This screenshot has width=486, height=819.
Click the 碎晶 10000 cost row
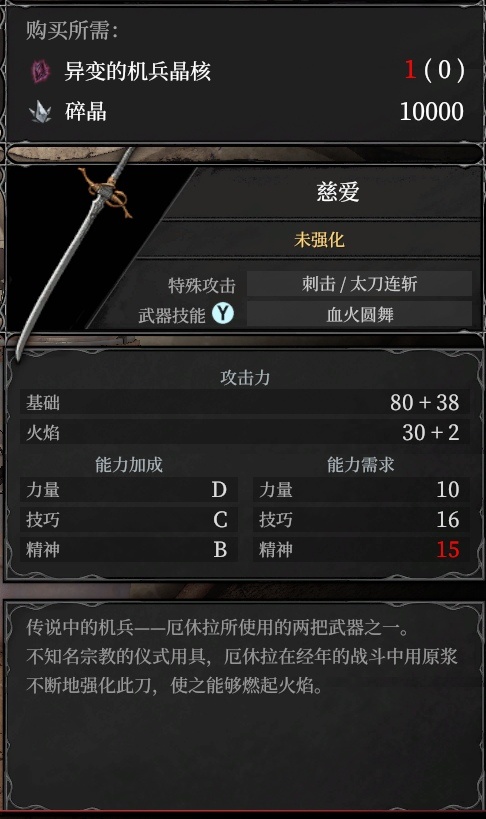point(246,111)
